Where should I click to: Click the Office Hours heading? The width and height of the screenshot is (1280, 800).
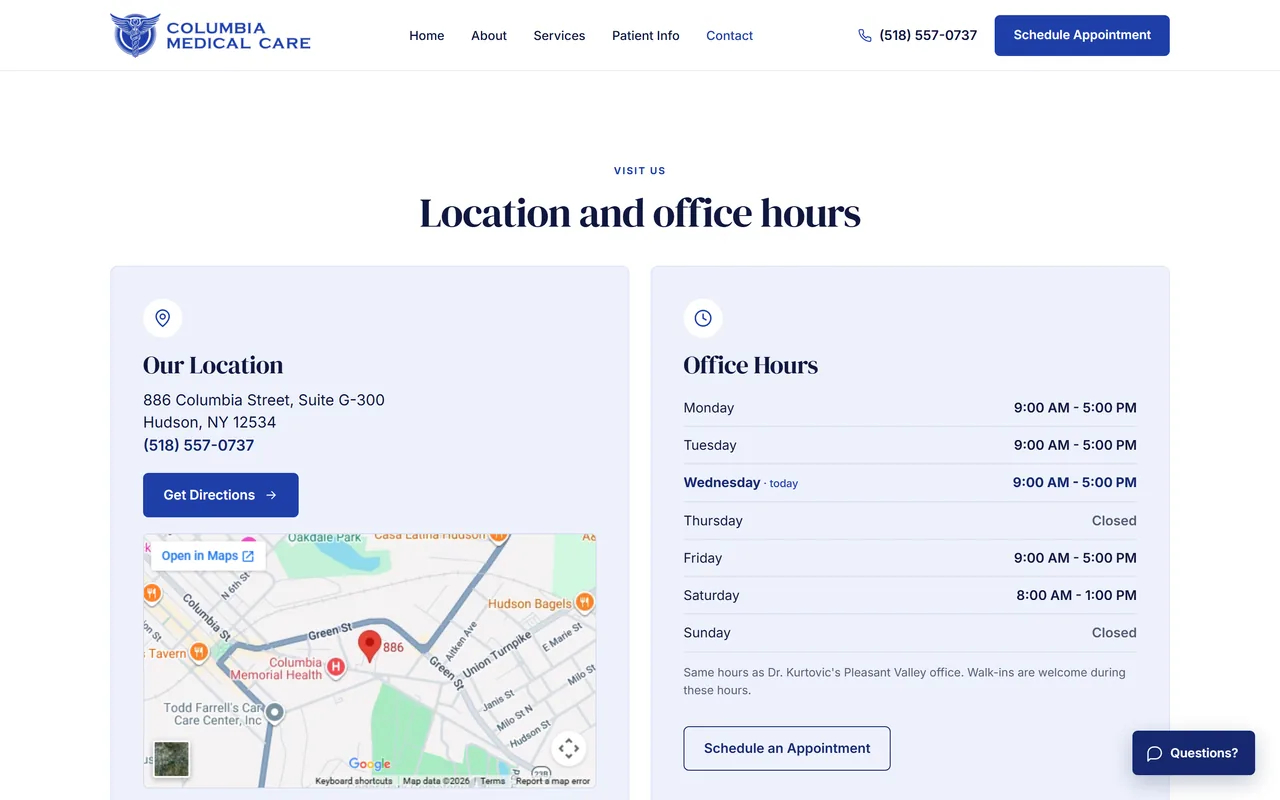751,365
